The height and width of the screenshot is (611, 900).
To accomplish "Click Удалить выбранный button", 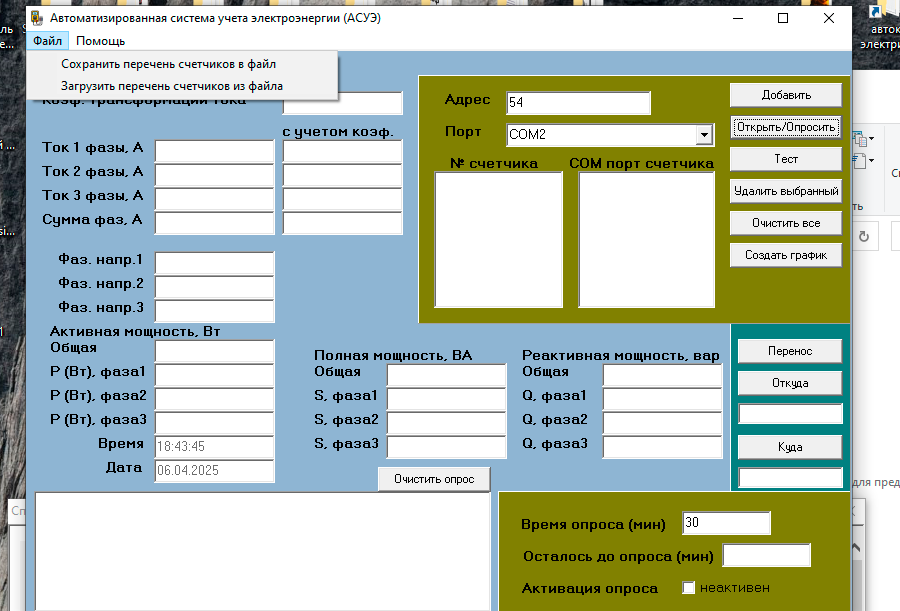I will (x=786, y=191).
